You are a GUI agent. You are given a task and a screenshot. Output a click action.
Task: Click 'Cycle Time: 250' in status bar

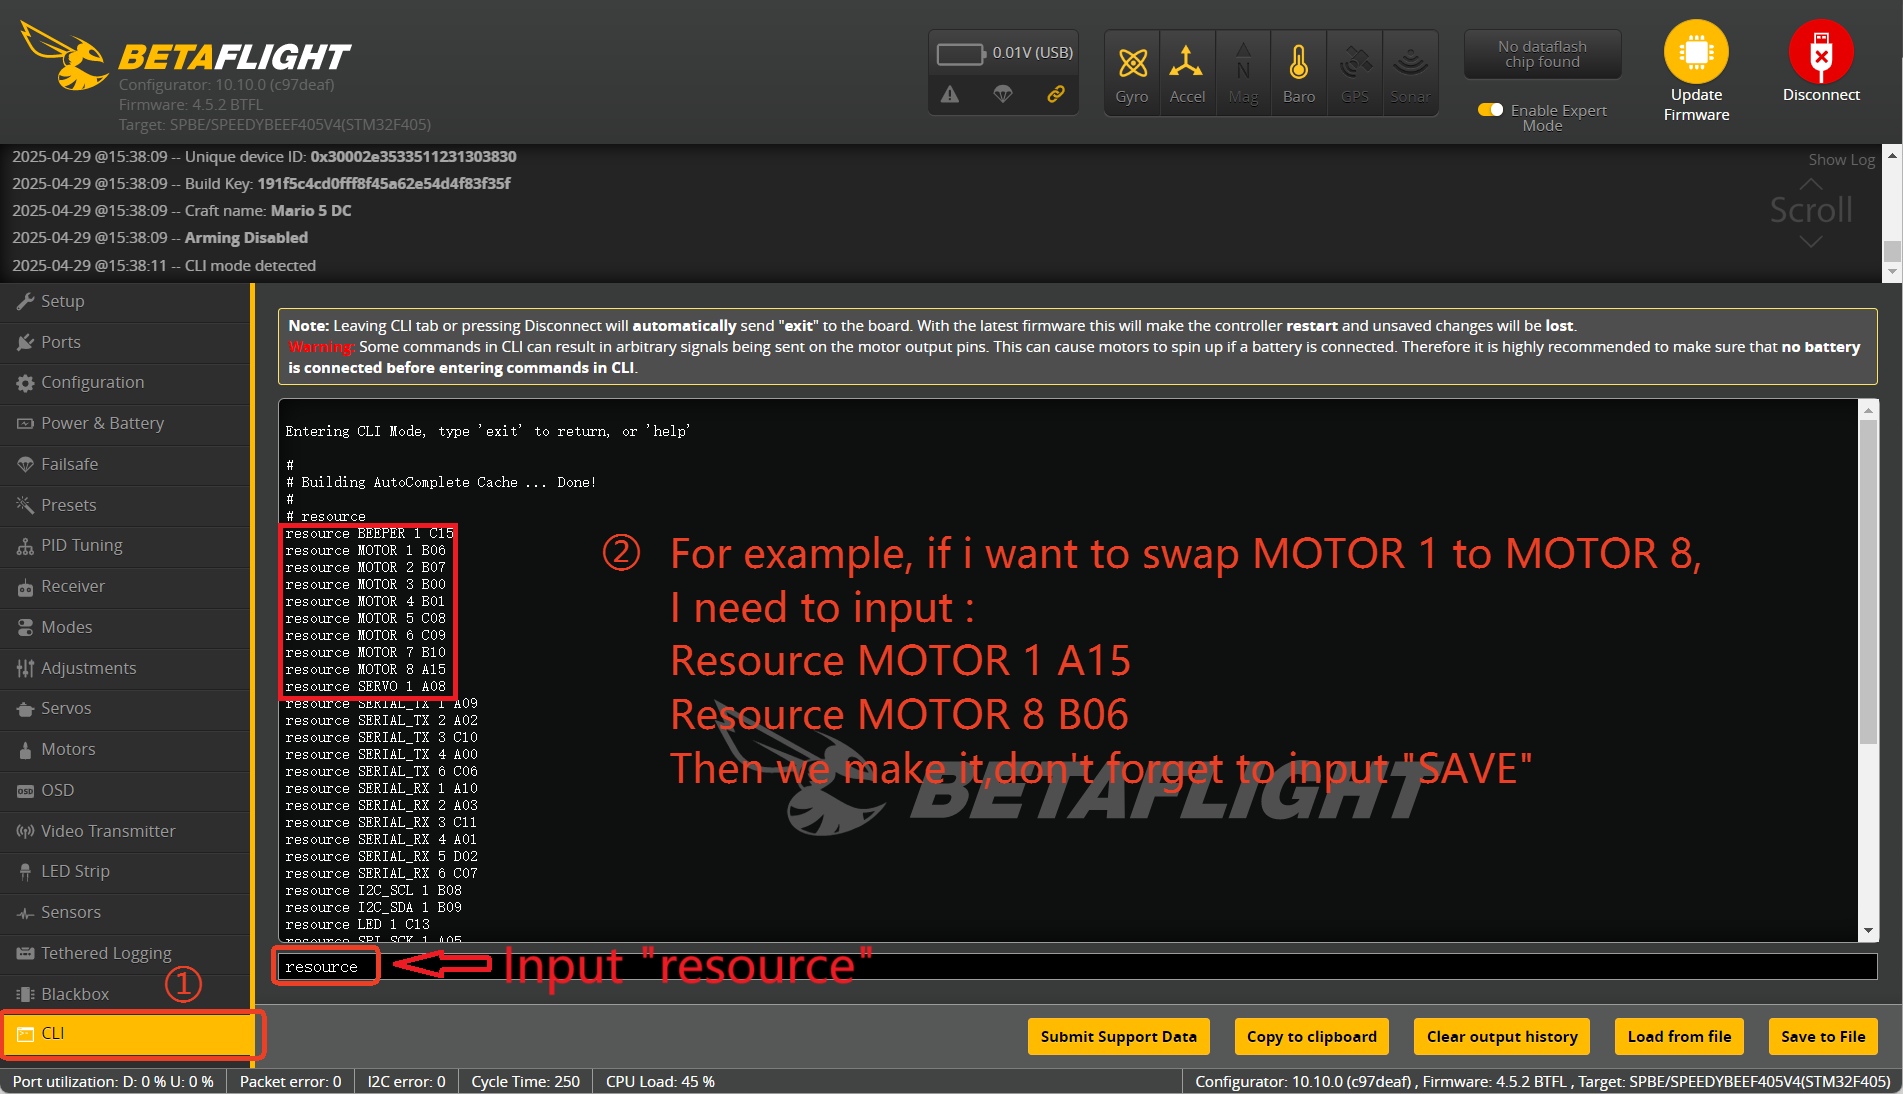[x=525, y=1082]
